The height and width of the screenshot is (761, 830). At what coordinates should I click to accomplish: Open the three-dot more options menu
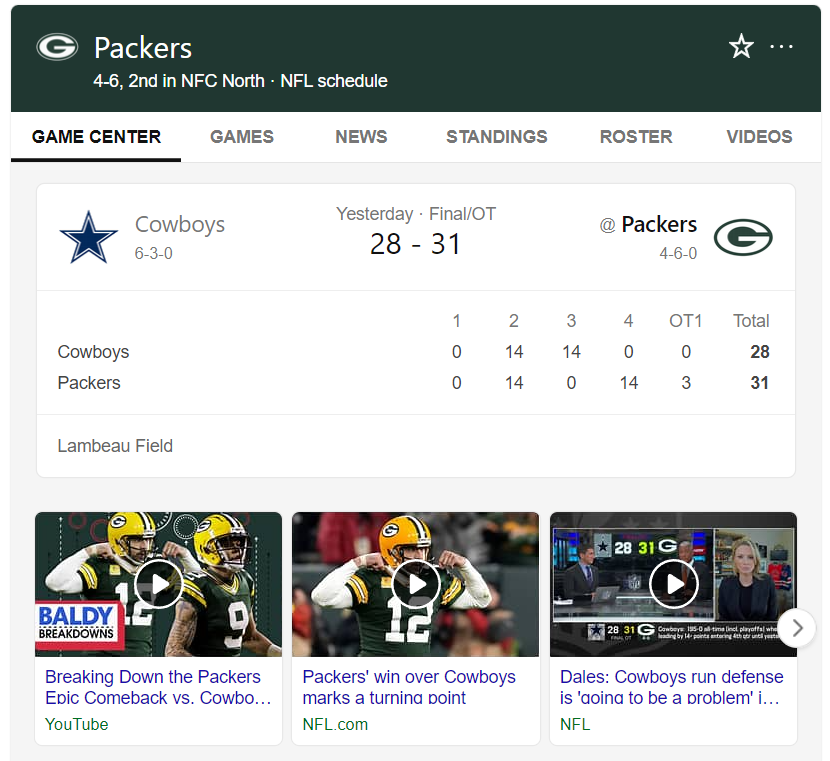781,47
